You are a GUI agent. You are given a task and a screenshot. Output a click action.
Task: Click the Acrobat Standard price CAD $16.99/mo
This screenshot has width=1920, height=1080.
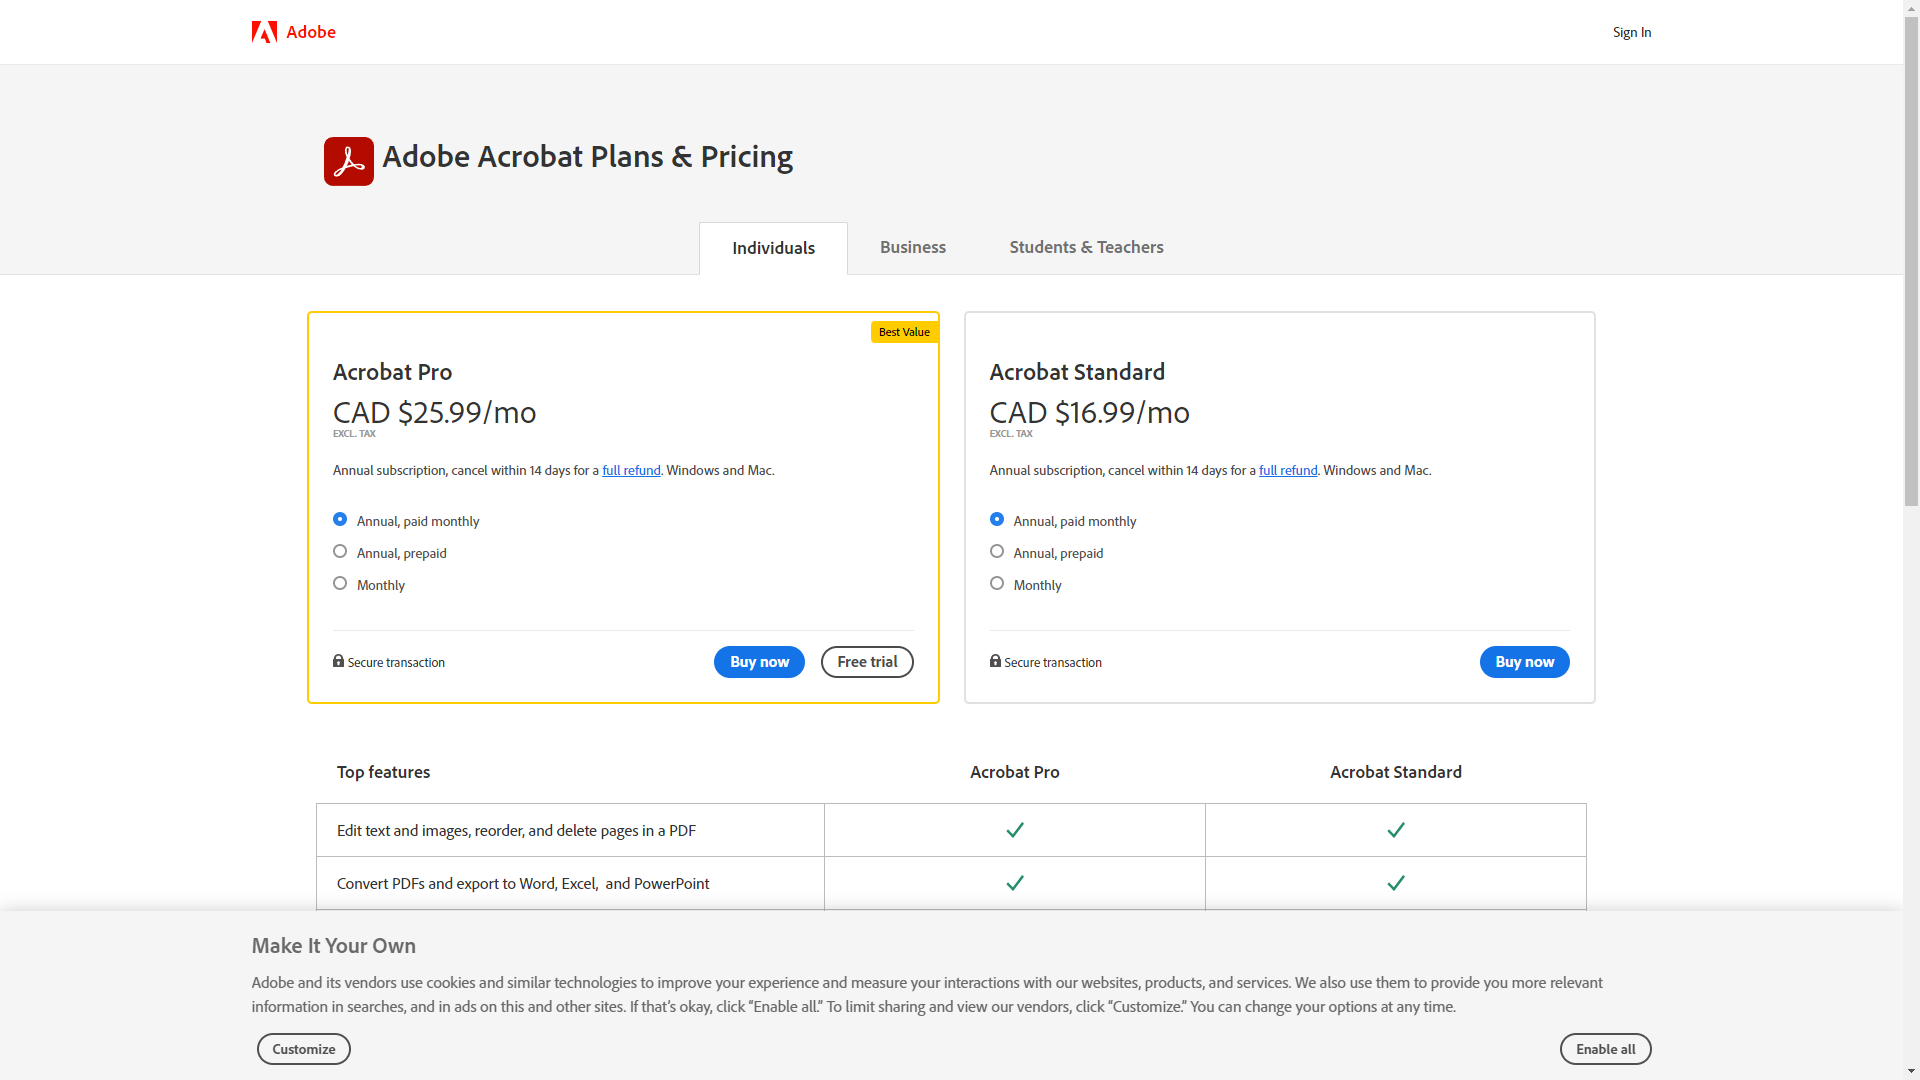point(1089,412)
